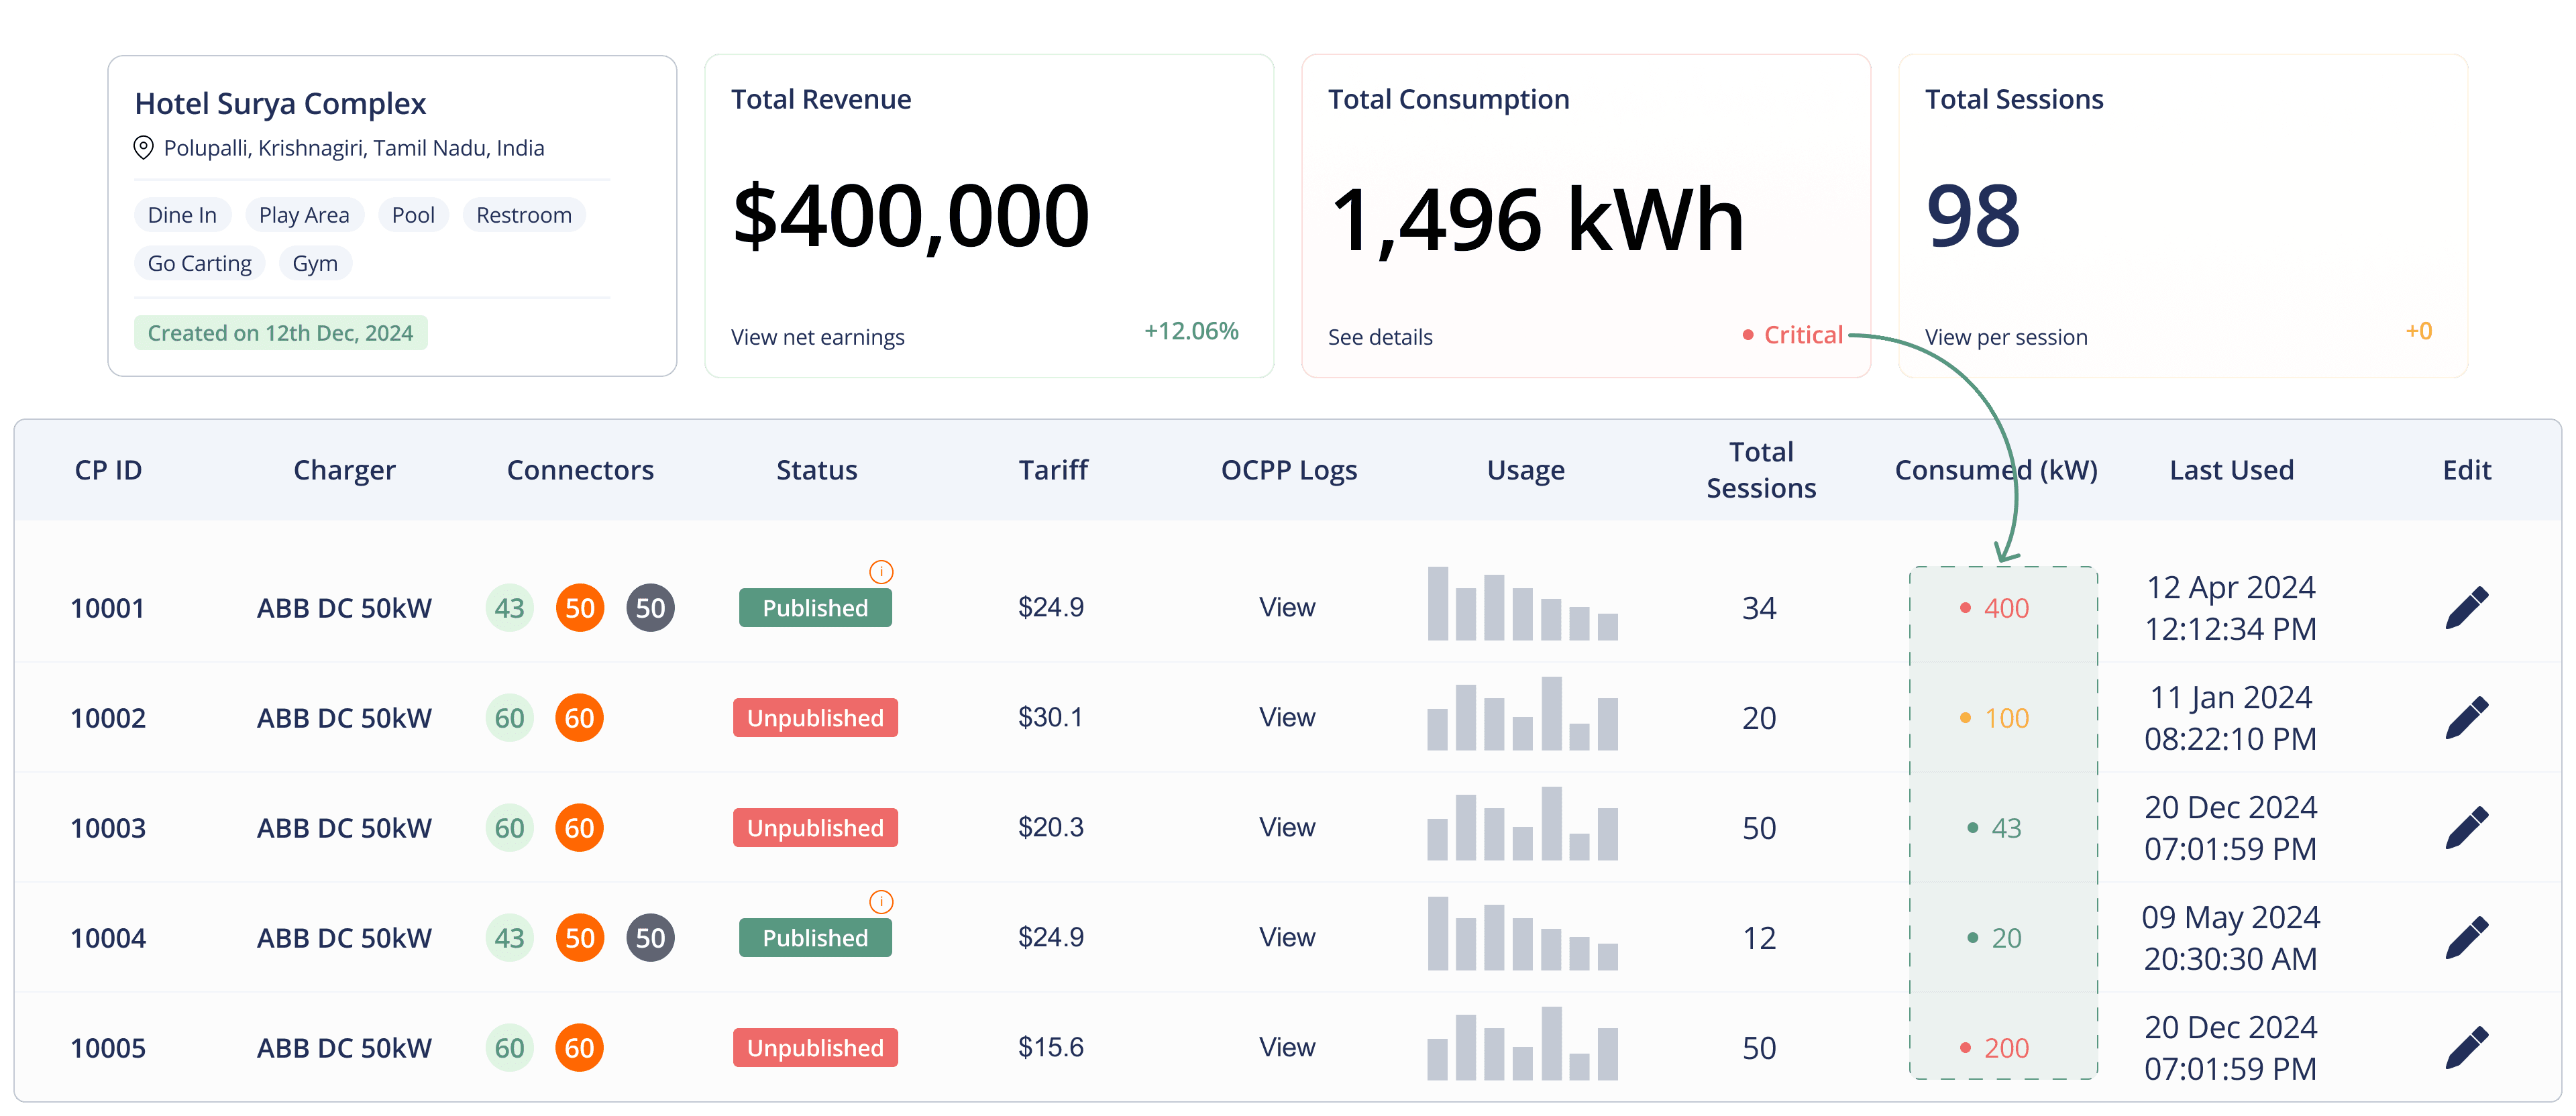Click edit pencil for charger 10005
This screenshot has height=1116, width=2576.
(x=2466, y=1048)
